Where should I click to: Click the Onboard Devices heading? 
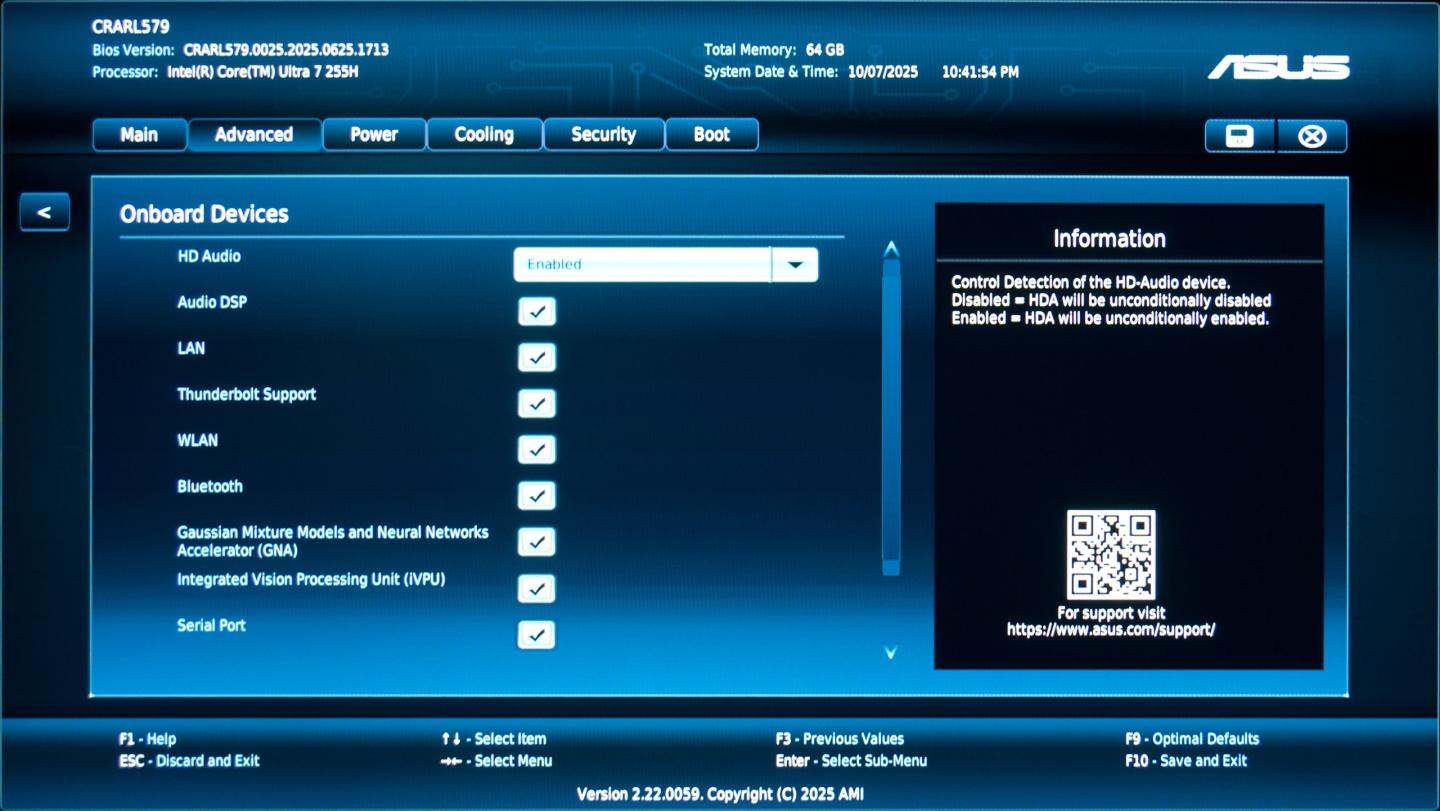click(x=204, y=214)
